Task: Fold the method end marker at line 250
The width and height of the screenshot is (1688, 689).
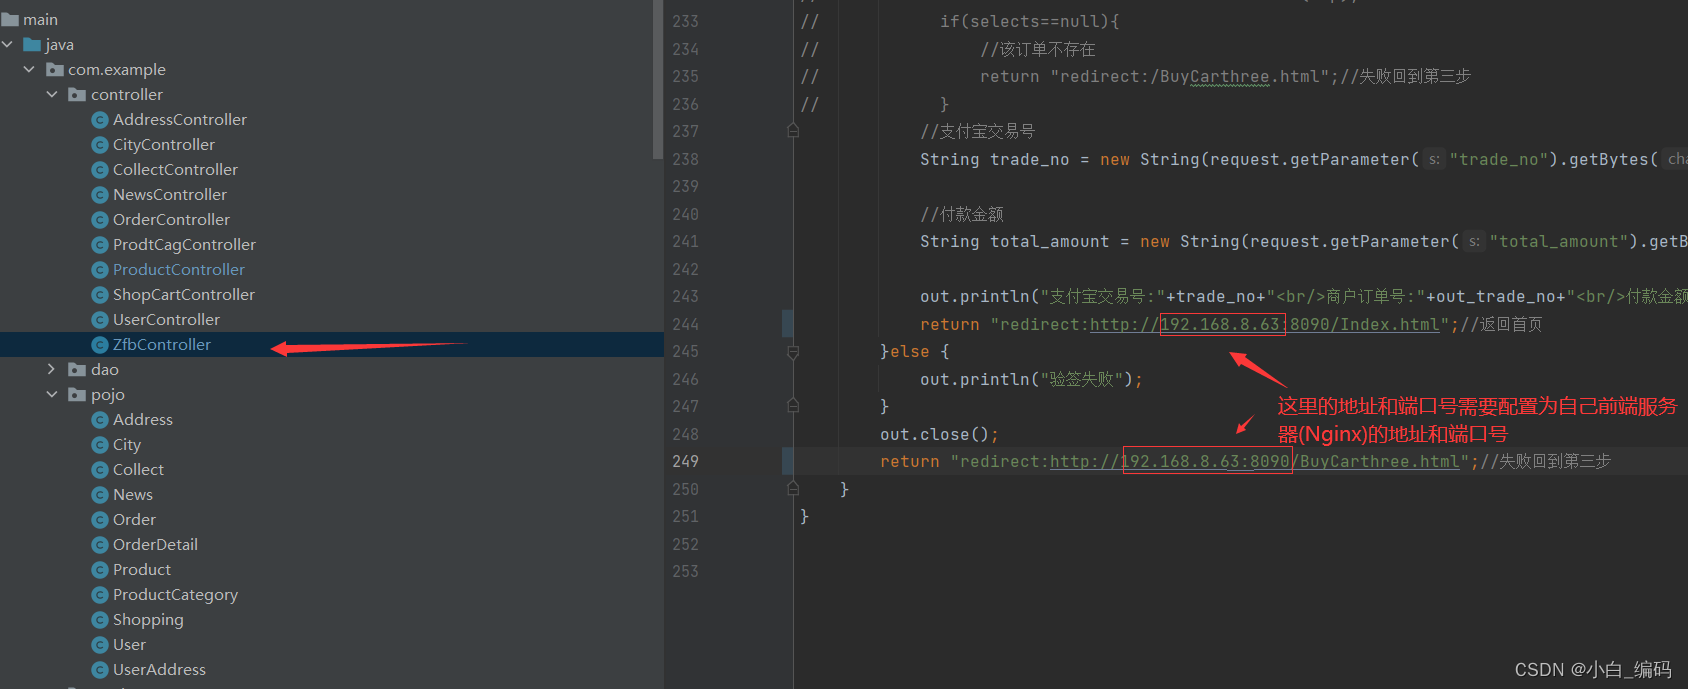Action: [x=793, y=489]
